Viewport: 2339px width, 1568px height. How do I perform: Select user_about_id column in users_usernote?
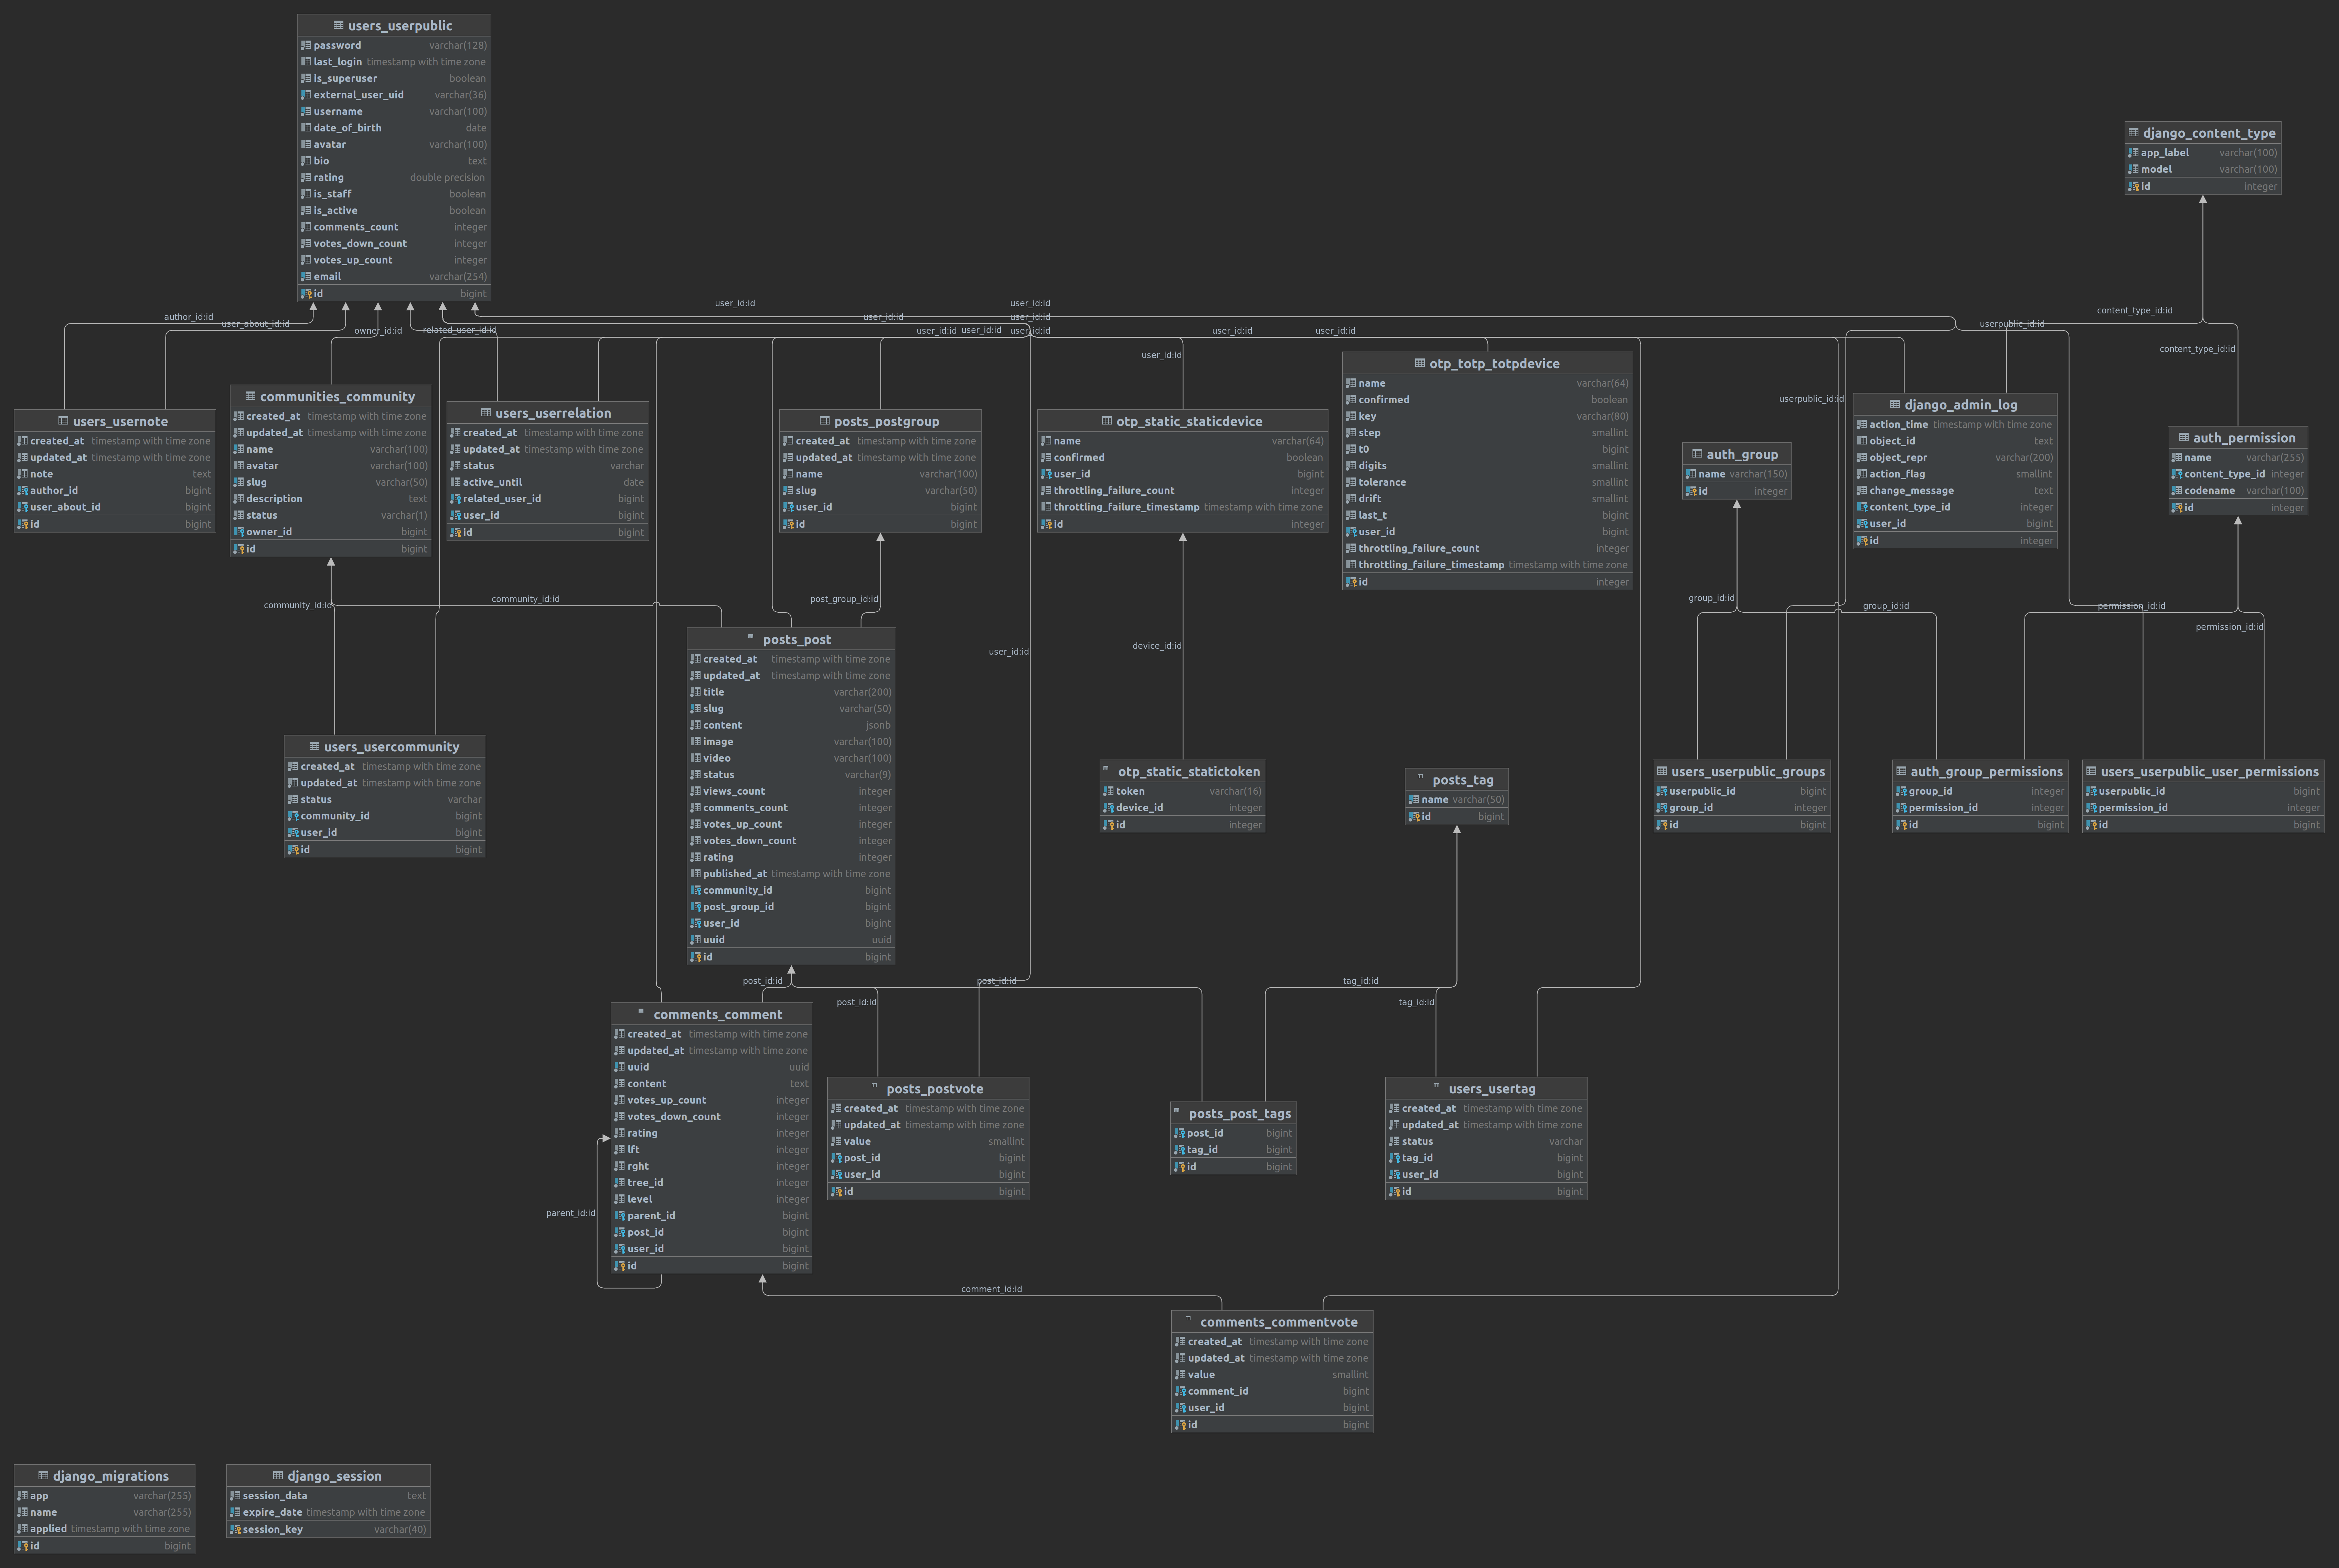115,507
